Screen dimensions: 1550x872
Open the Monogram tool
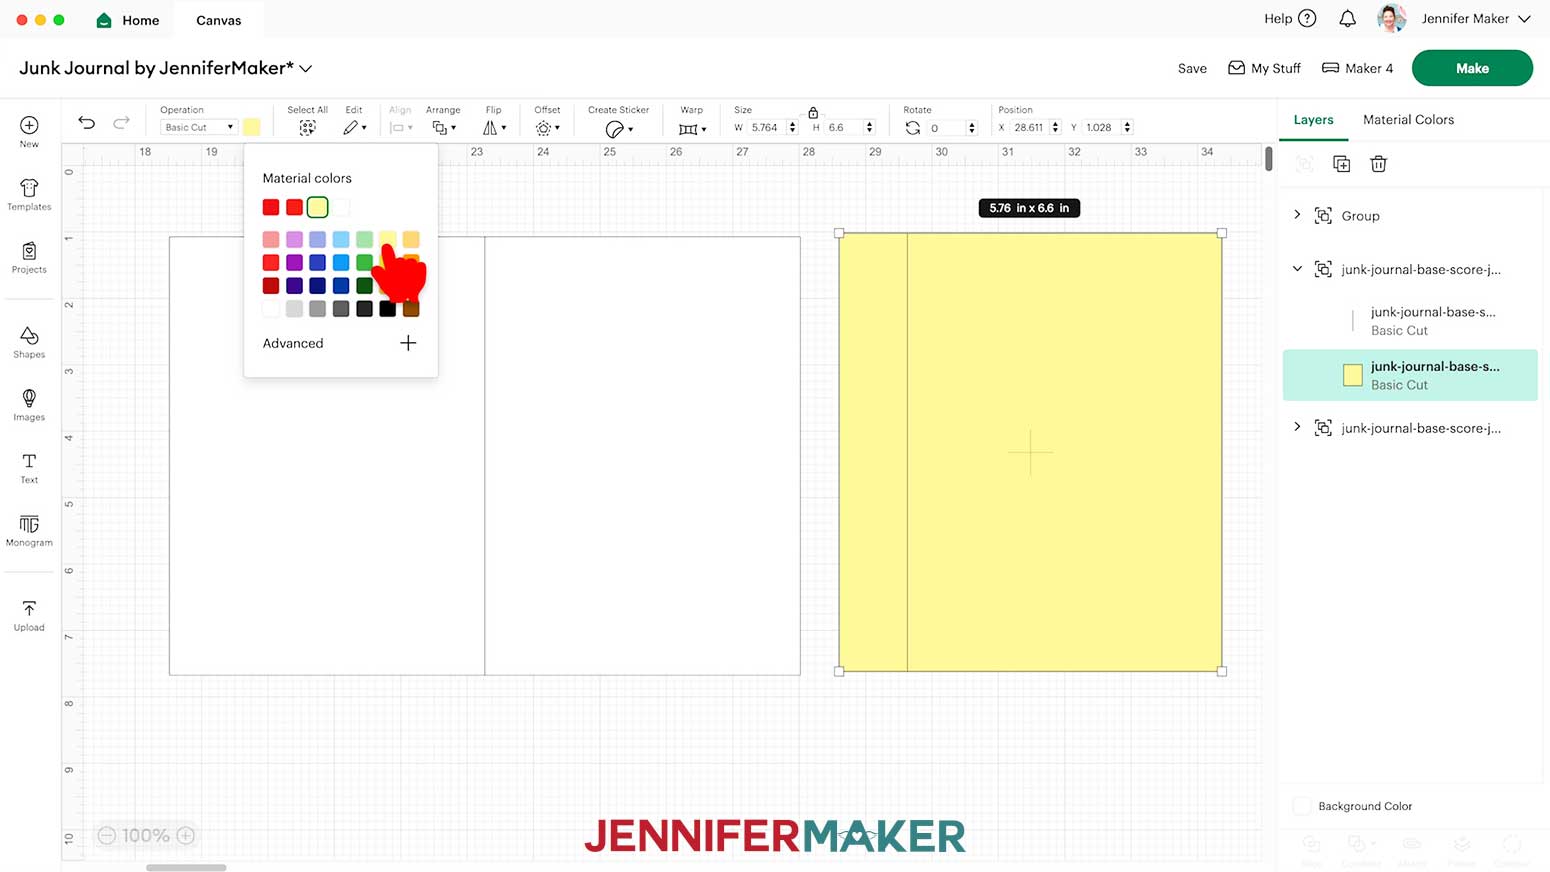tap(29, 530)
